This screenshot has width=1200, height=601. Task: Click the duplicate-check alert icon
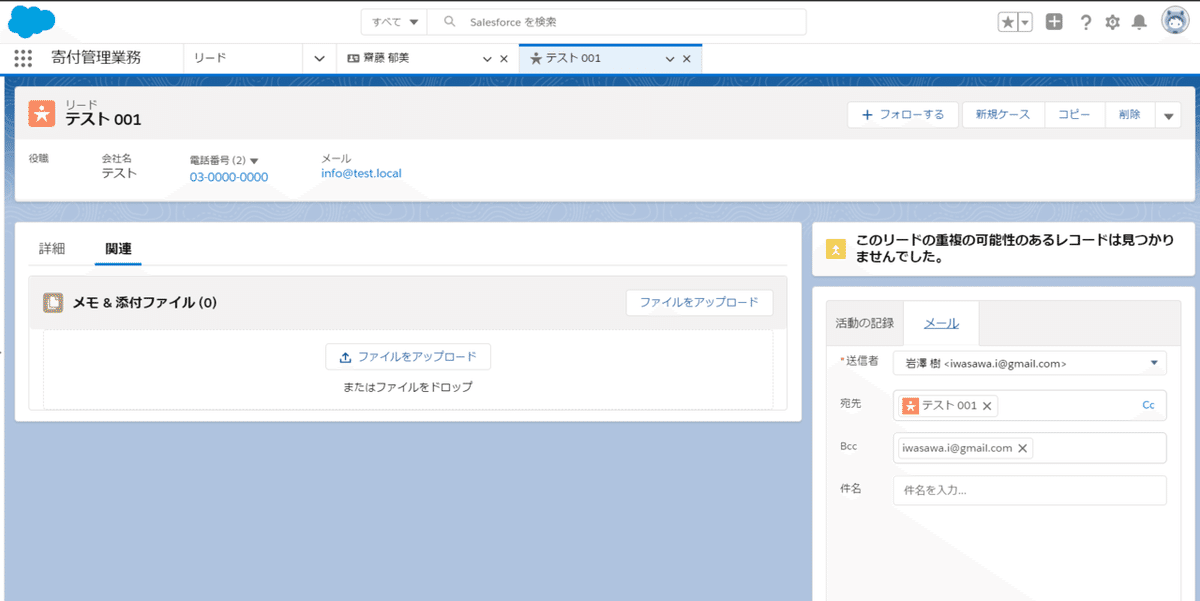(837, 249)
